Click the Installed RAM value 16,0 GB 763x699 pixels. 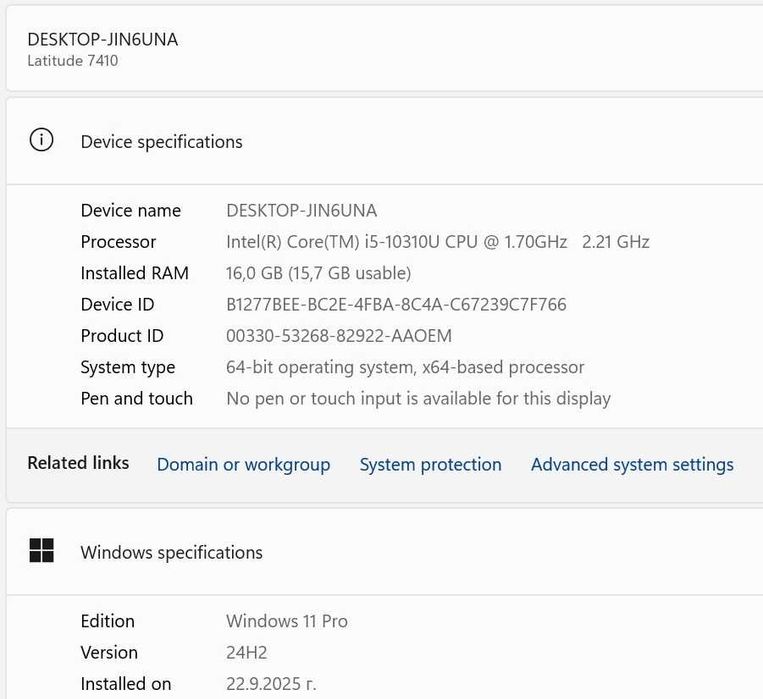[x=318, y=273]
